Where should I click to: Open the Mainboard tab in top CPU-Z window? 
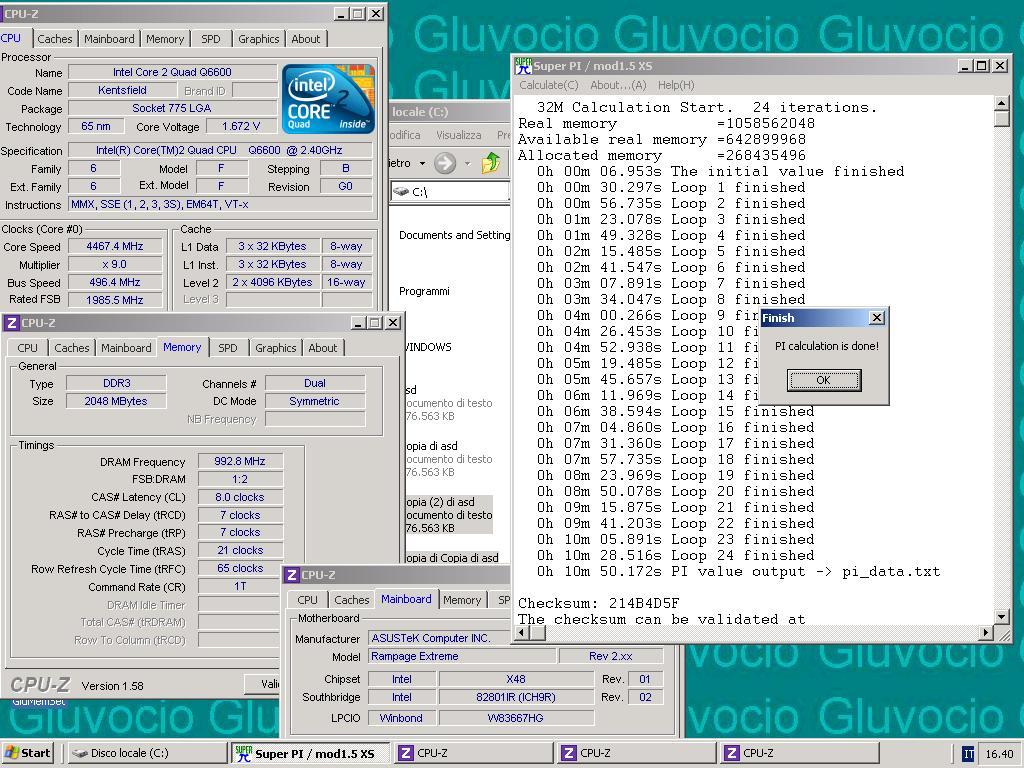(109, 39)
